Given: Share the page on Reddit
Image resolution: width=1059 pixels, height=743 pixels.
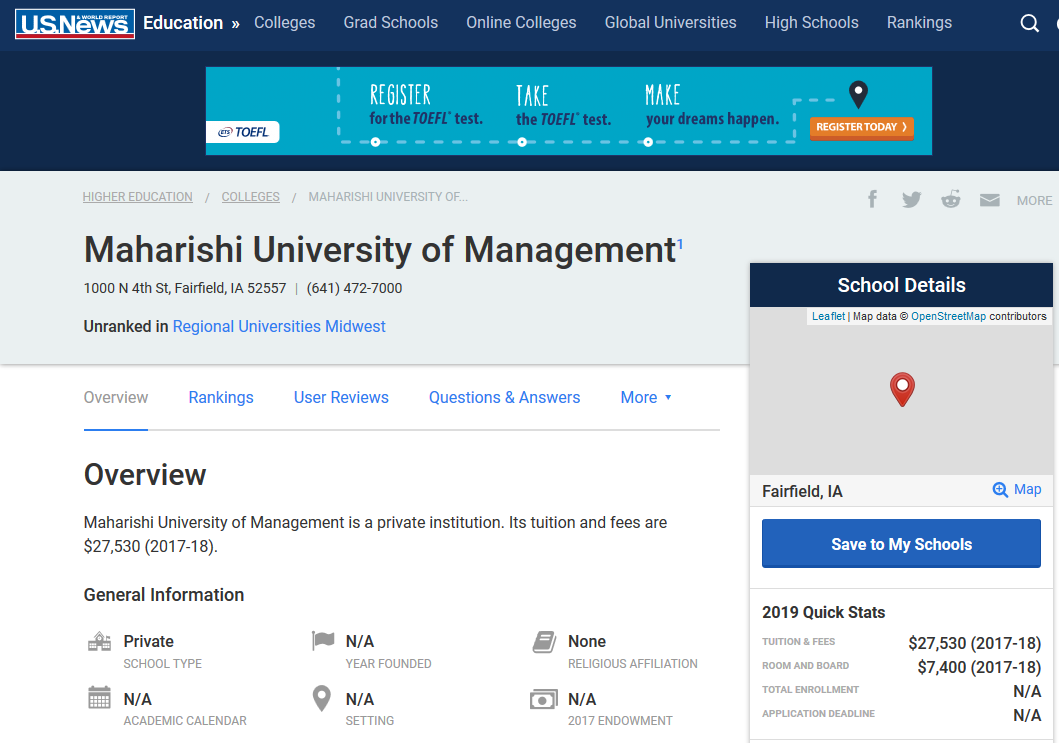Looking at the screenshot, I should [951, 199].
